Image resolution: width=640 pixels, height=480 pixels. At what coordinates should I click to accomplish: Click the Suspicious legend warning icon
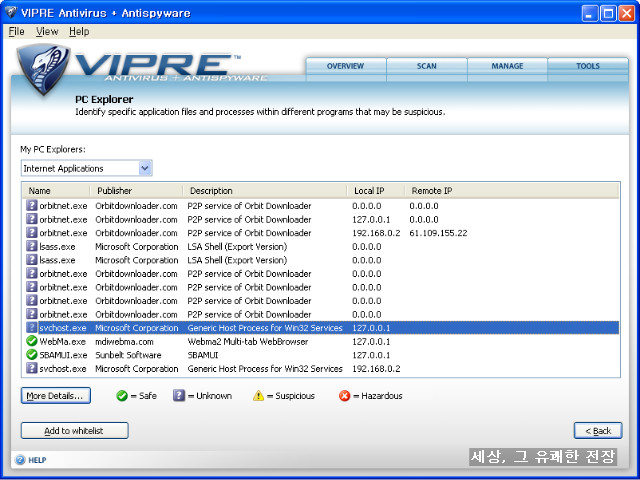click(258, 396)
